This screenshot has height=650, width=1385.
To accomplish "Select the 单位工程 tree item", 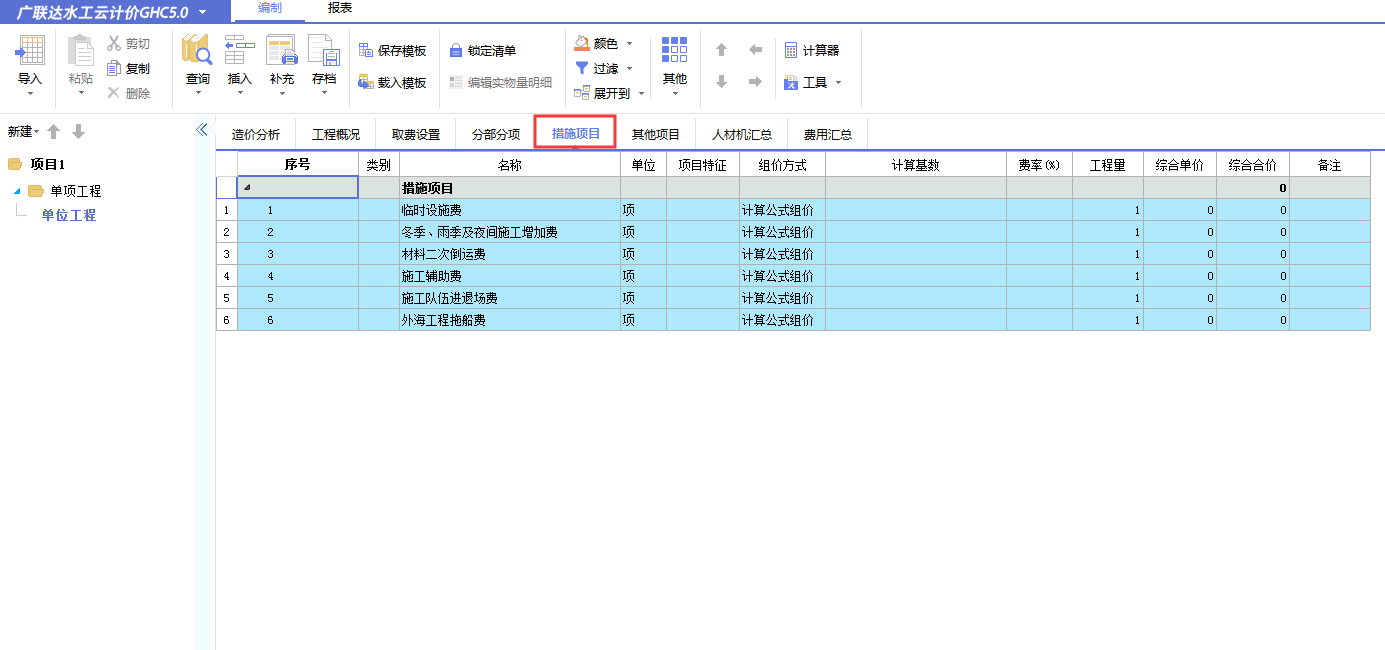I will tap(69, 214).
